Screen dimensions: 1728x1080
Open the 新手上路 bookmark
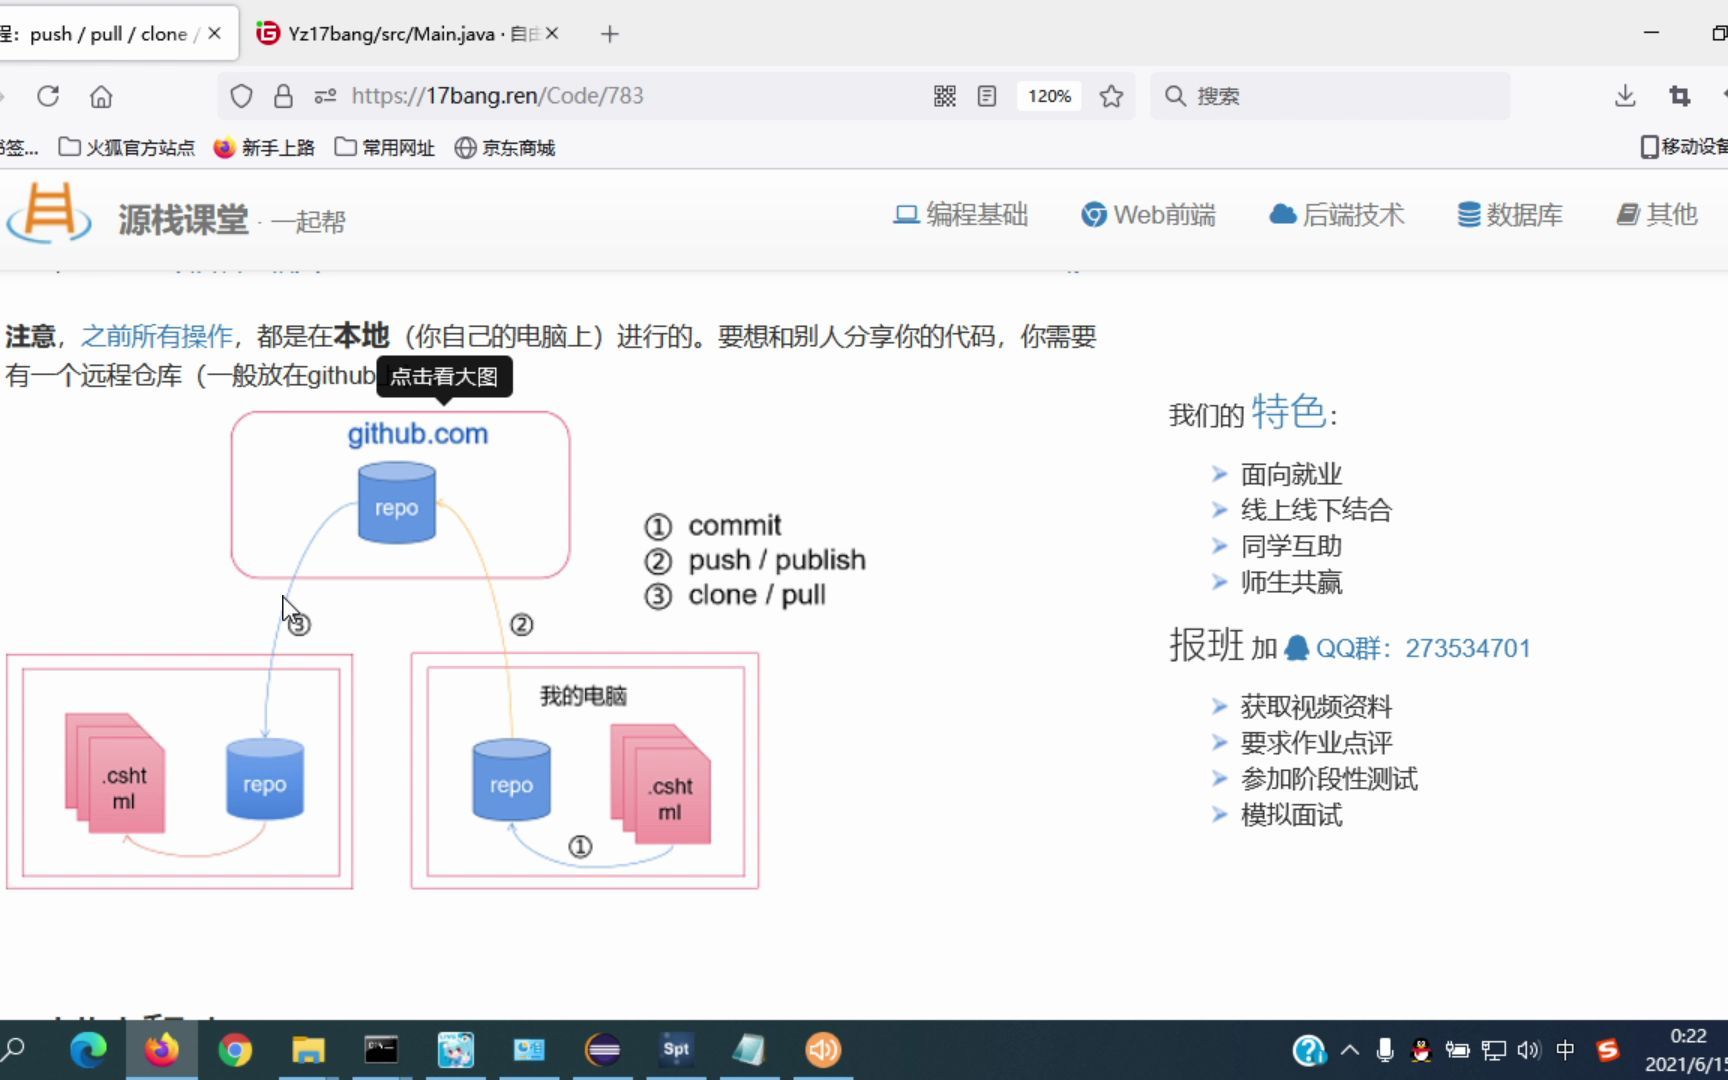coord(265,148)
